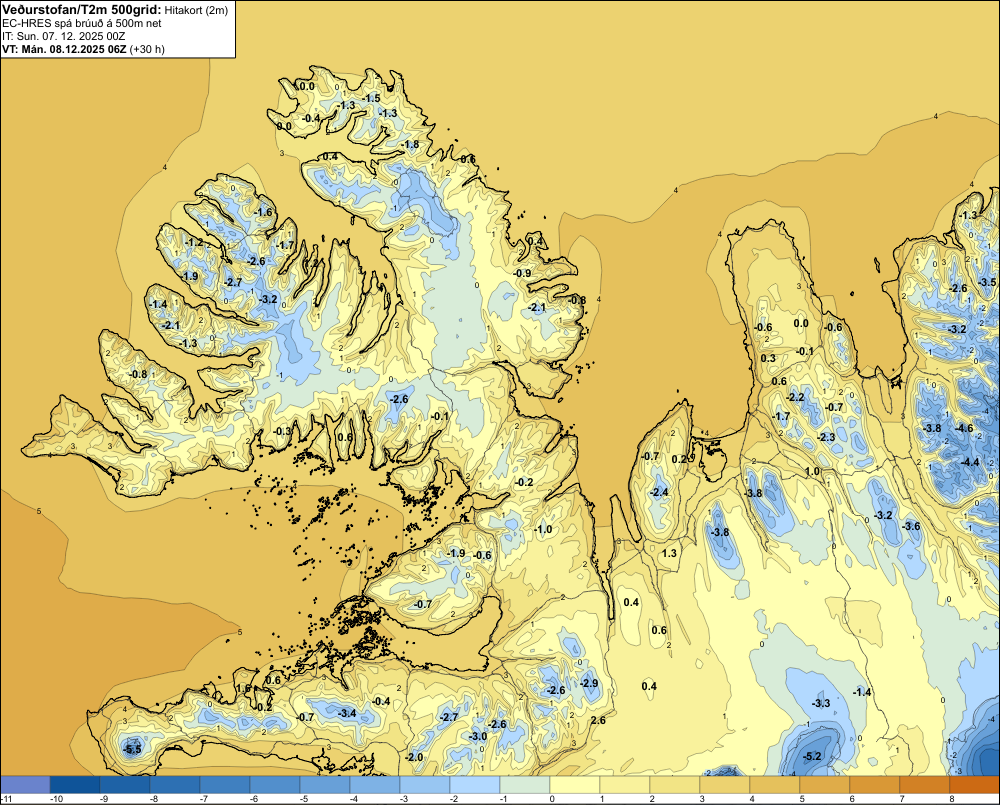Image resolution: width=1000 pixels, height=805 pixels.
Task: Click the -2.4 temperature value
Action: (659, 492)
